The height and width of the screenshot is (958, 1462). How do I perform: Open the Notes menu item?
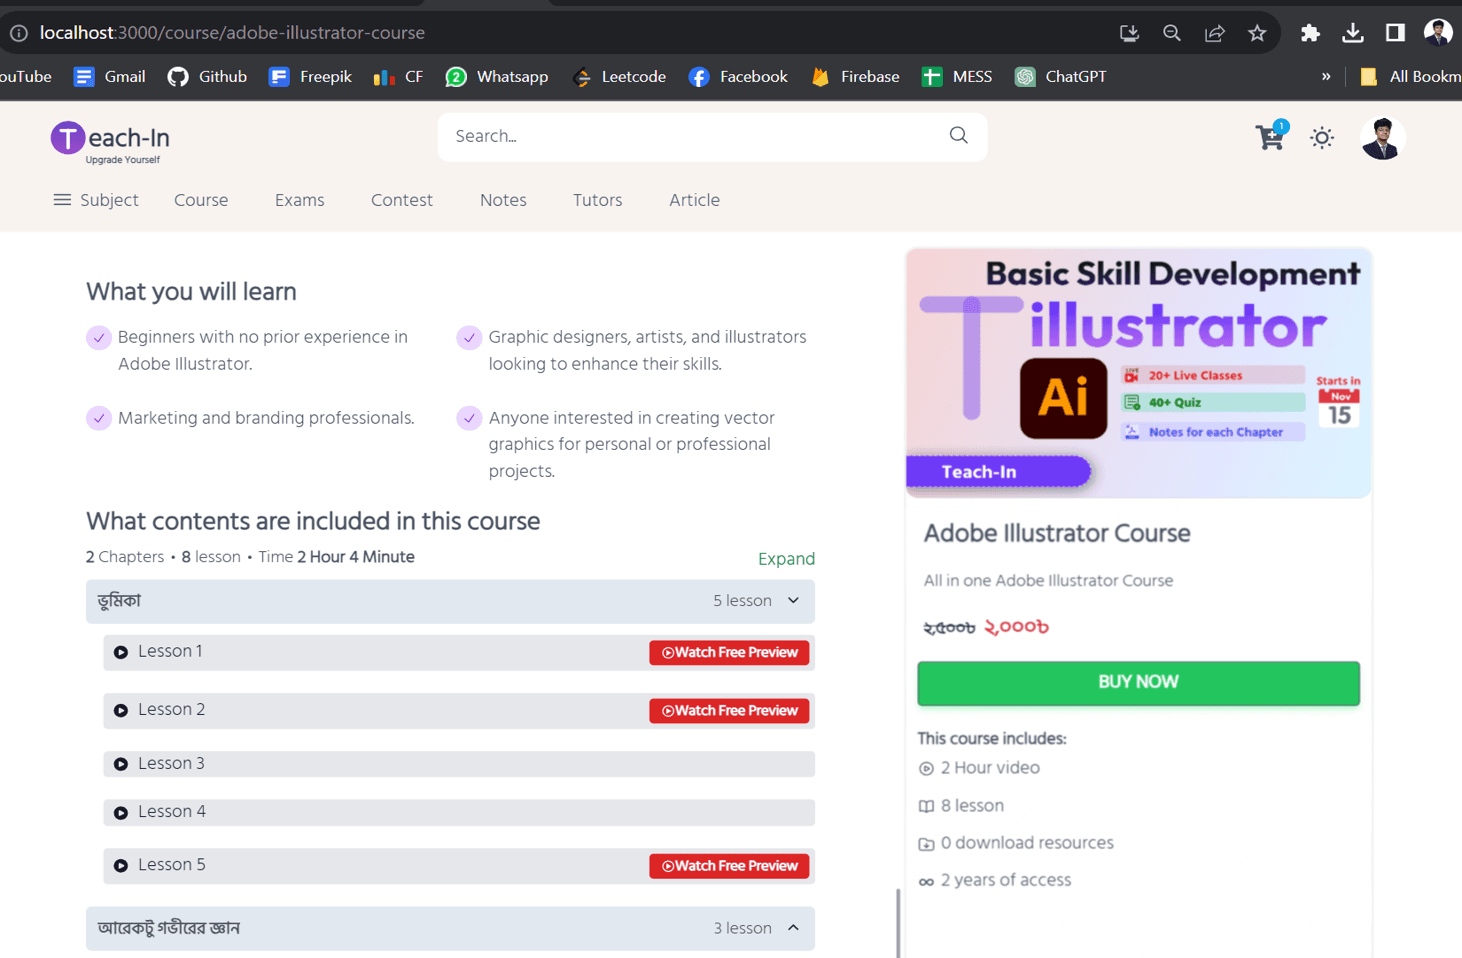(503, 200)
